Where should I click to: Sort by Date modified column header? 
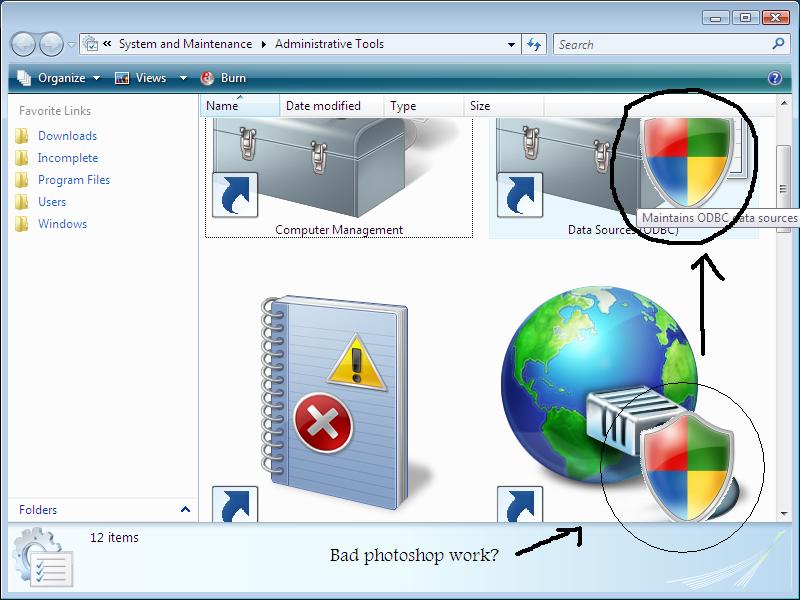tap(332, 106)
